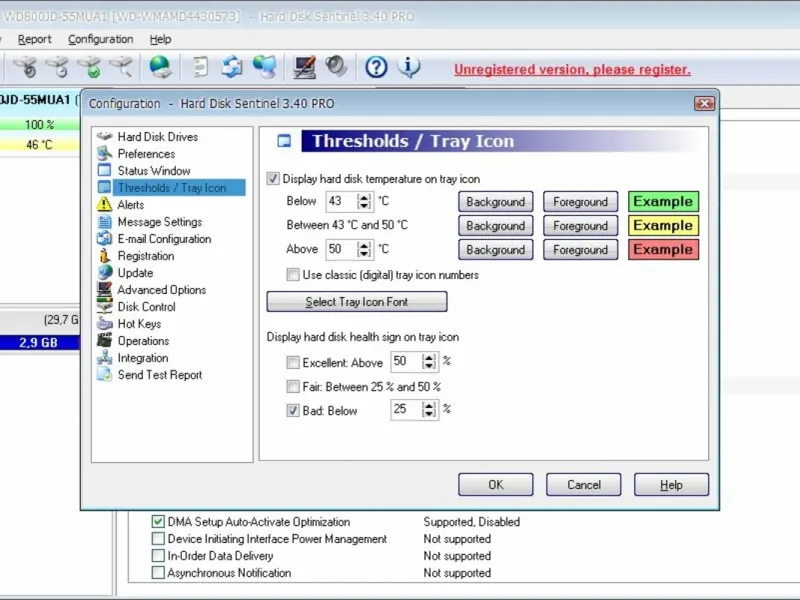The image size is (800, 600).
Task: Click the Bad Below percent spinner arrows
Action: pos(429,409)
